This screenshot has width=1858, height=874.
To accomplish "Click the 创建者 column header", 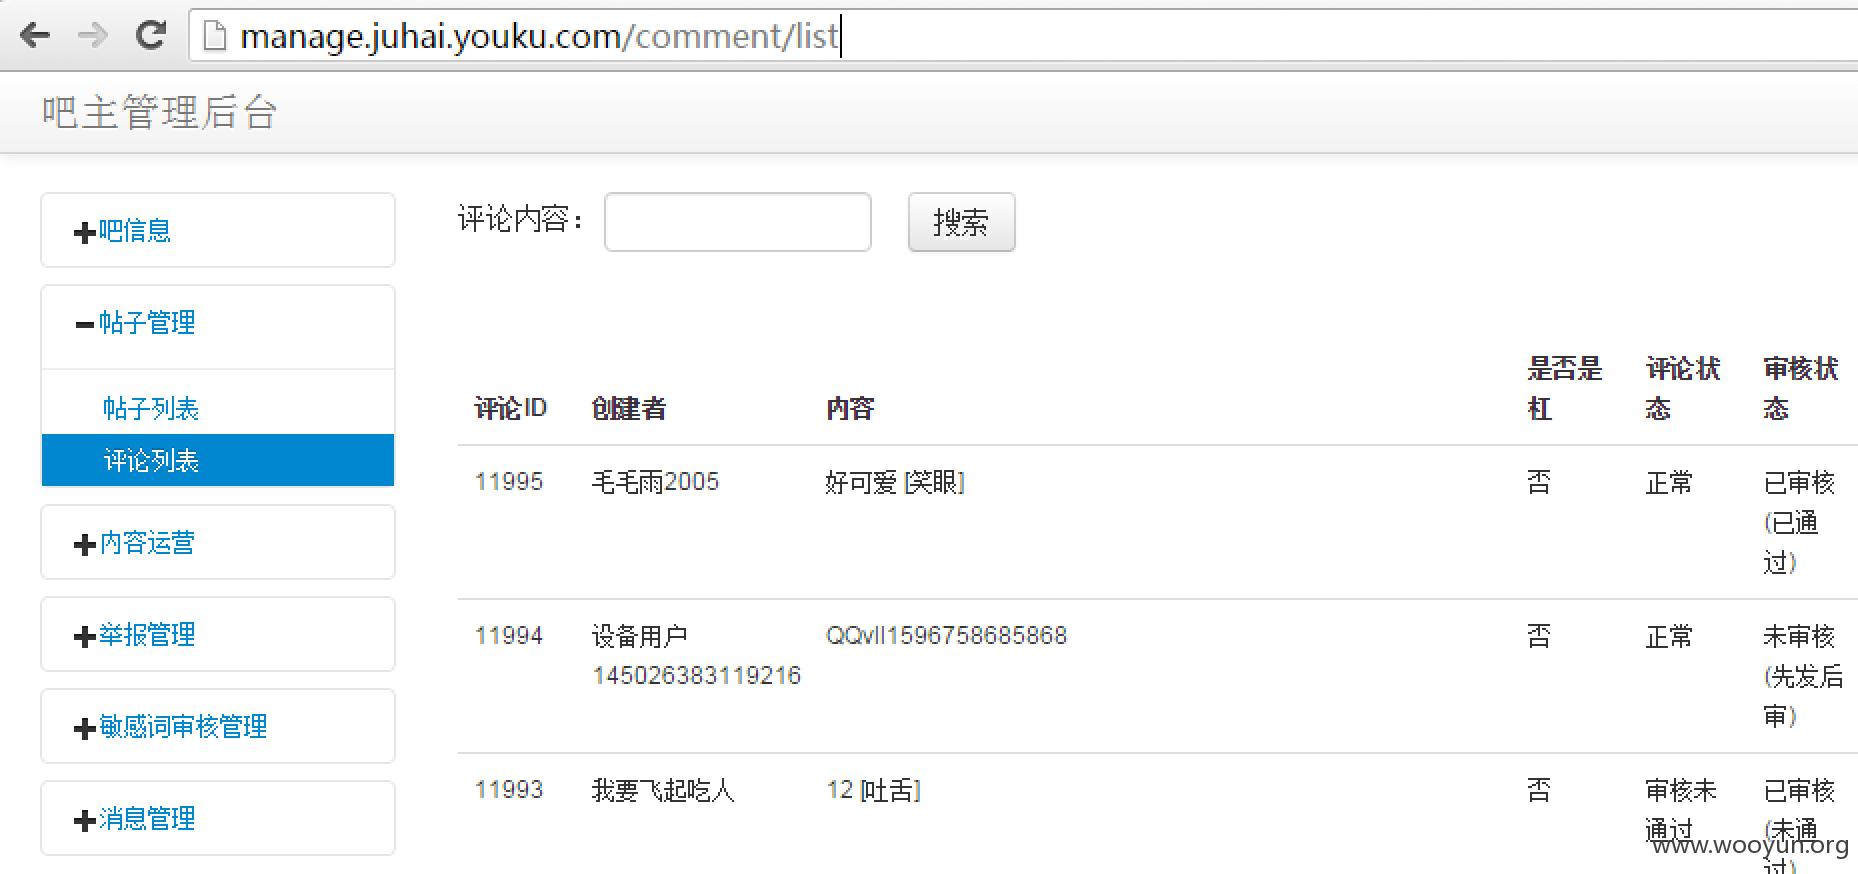I will 628,408.
